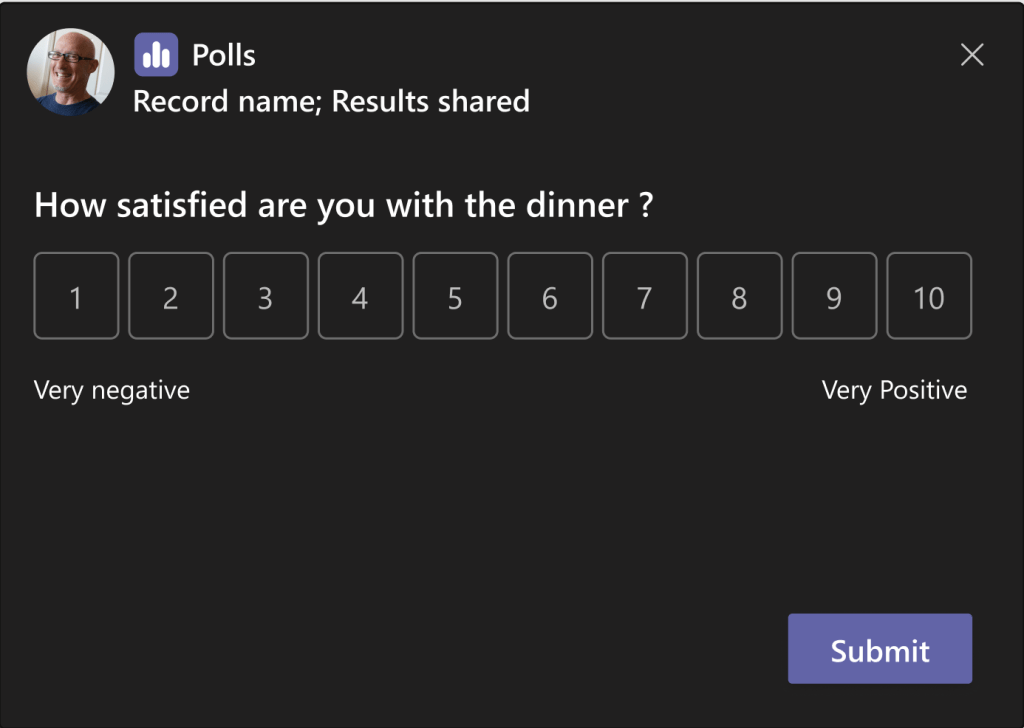This screenshot has height=728, width=1024.
Task: Choose rating 8 box
Action: (739, 296)
